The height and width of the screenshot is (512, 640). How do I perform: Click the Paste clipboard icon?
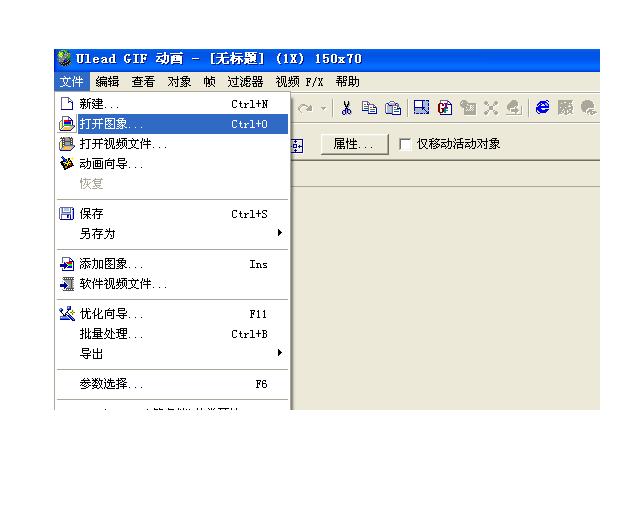393,108
